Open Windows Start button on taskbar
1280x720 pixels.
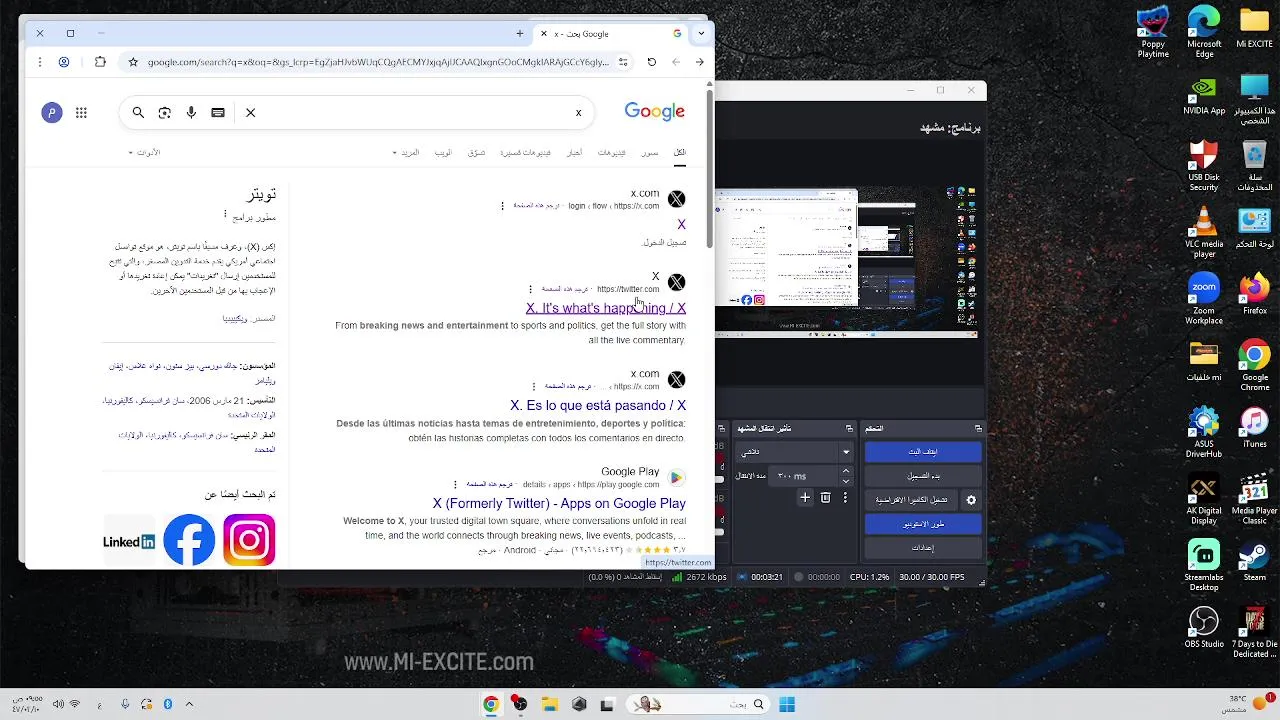point(787,705)
